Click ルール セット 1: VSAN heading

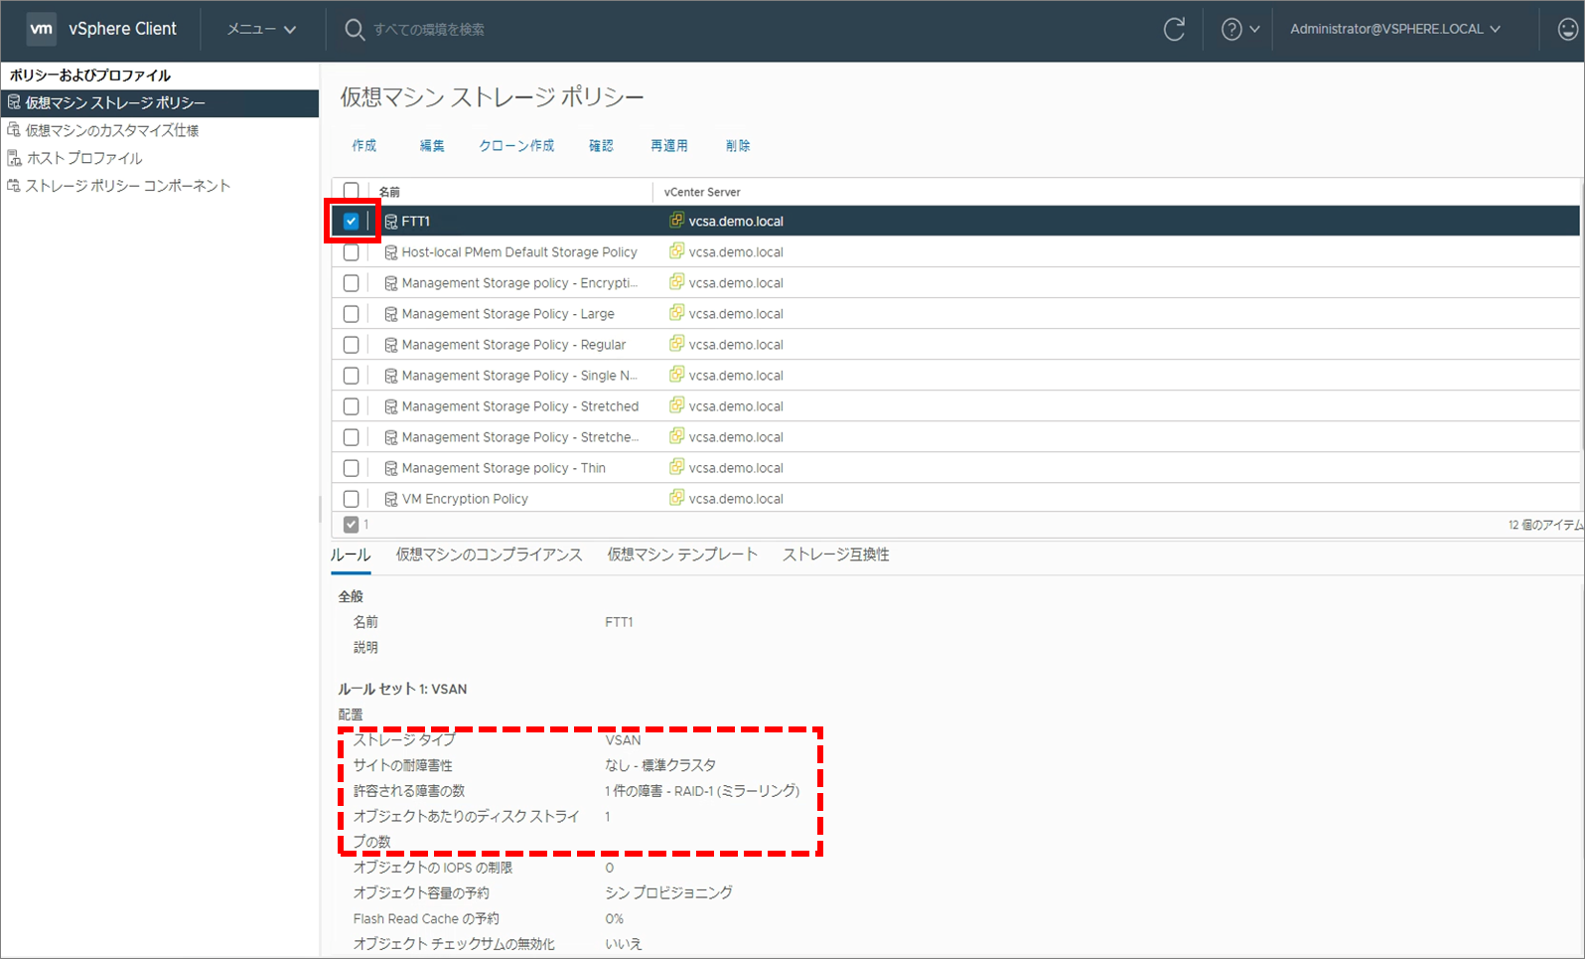(402, 689)
